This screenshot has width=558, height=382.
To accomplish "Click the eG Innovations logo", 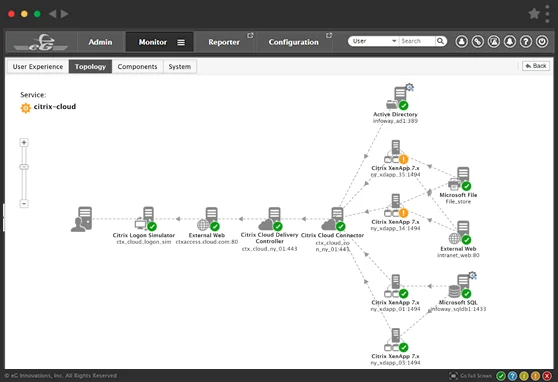I will pyautogui.click(x=41, y=42).
